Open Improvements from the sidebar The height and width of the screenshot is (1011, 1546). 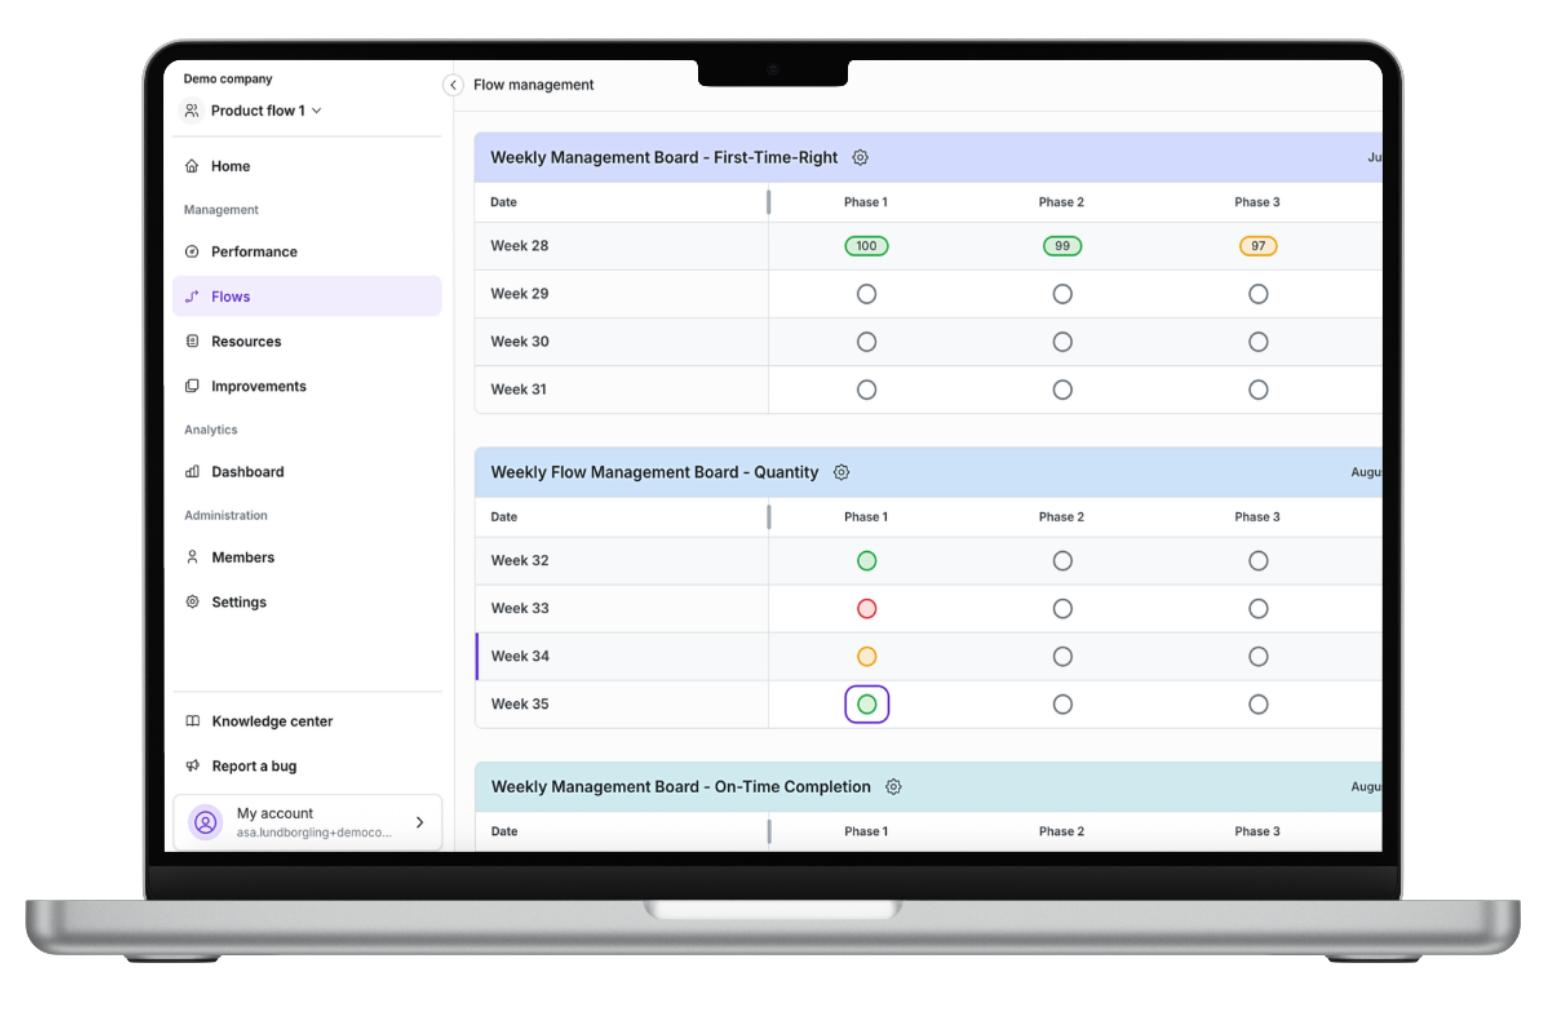(258, 387)
